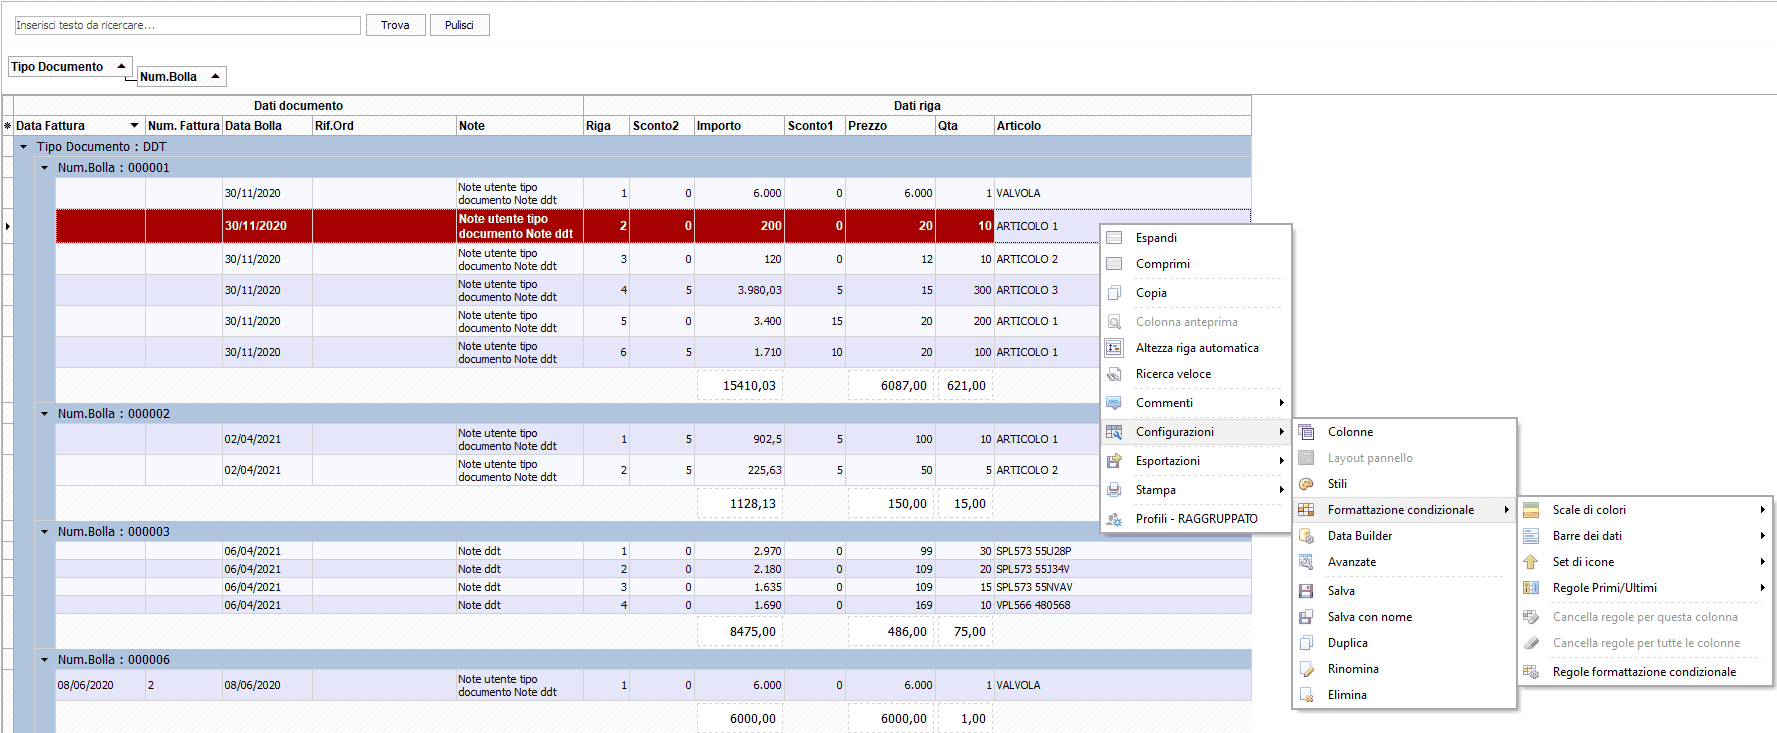Click the Regole Primi/Ultimi icon
This screenshot has width=1777, height=733.
click(1531, 588)
